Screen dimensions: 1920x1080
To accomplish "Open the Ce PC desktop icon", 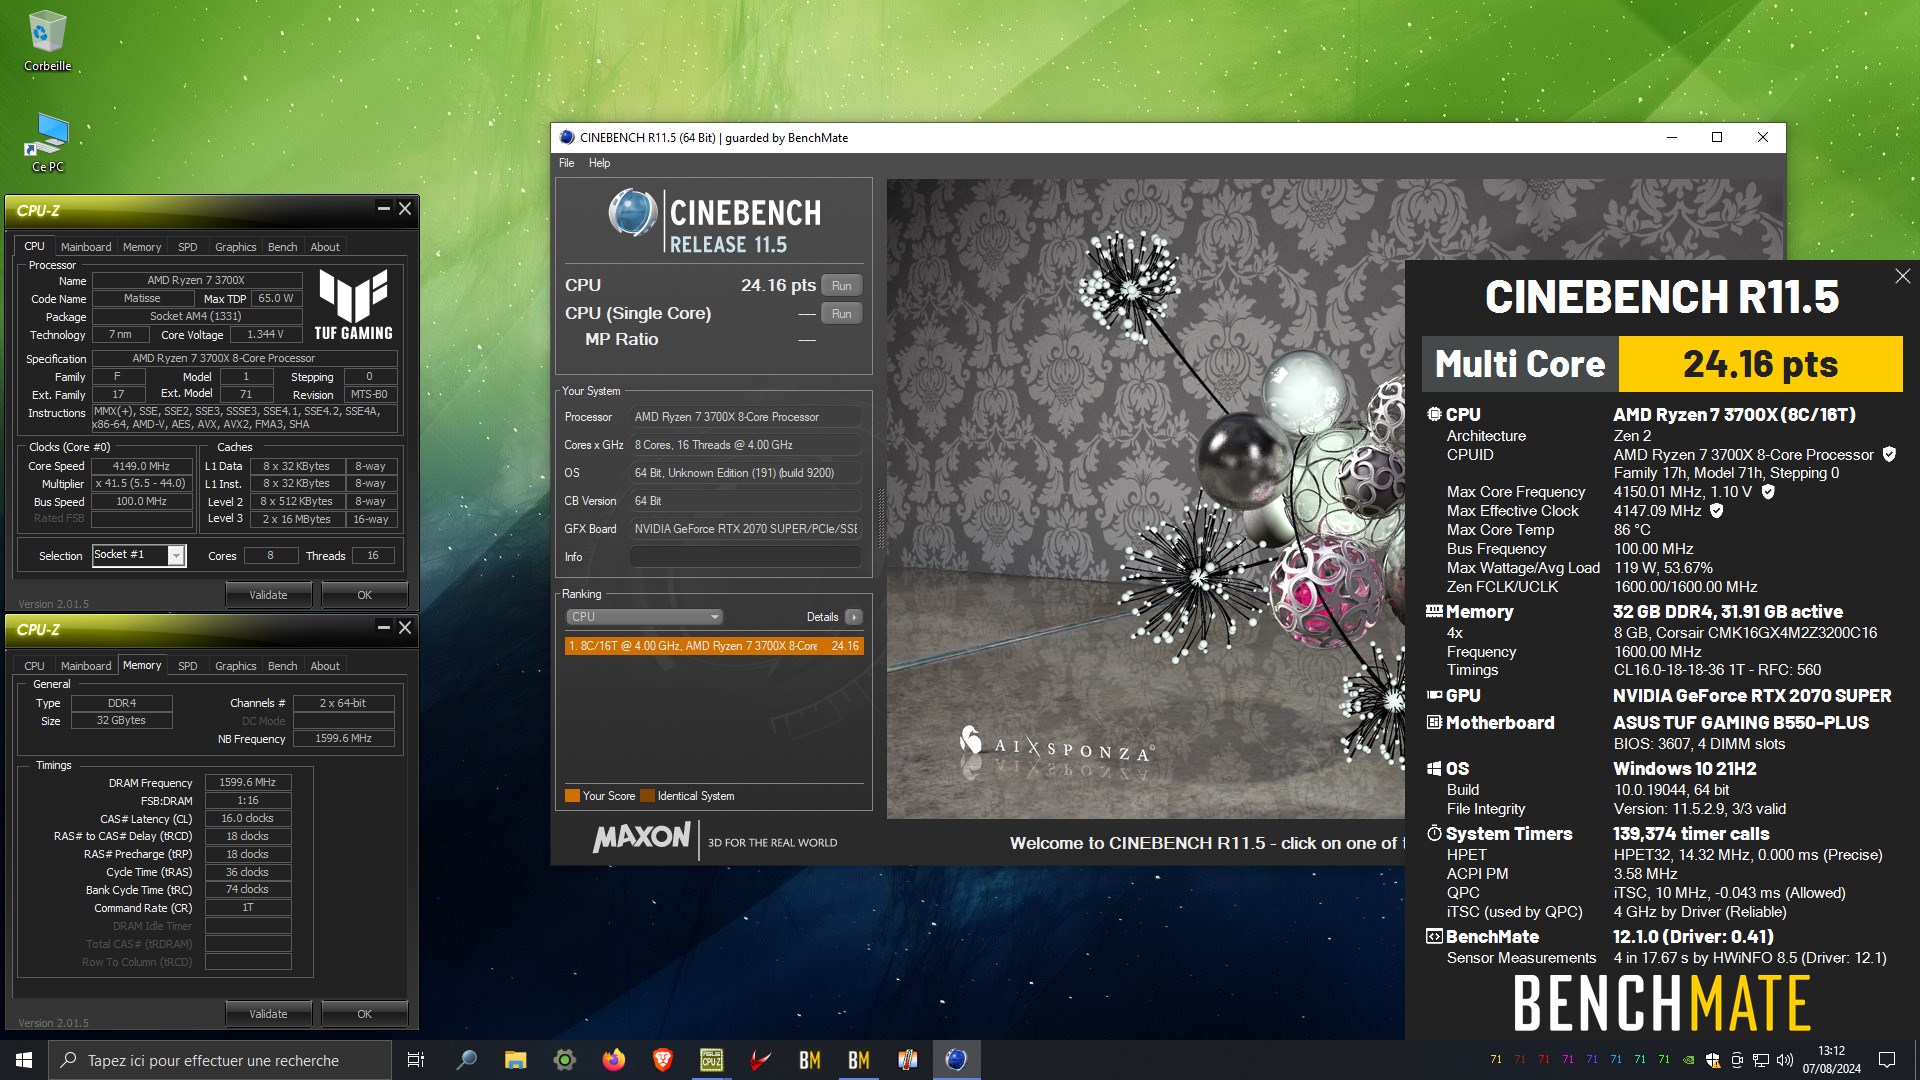I will (47, 142).
